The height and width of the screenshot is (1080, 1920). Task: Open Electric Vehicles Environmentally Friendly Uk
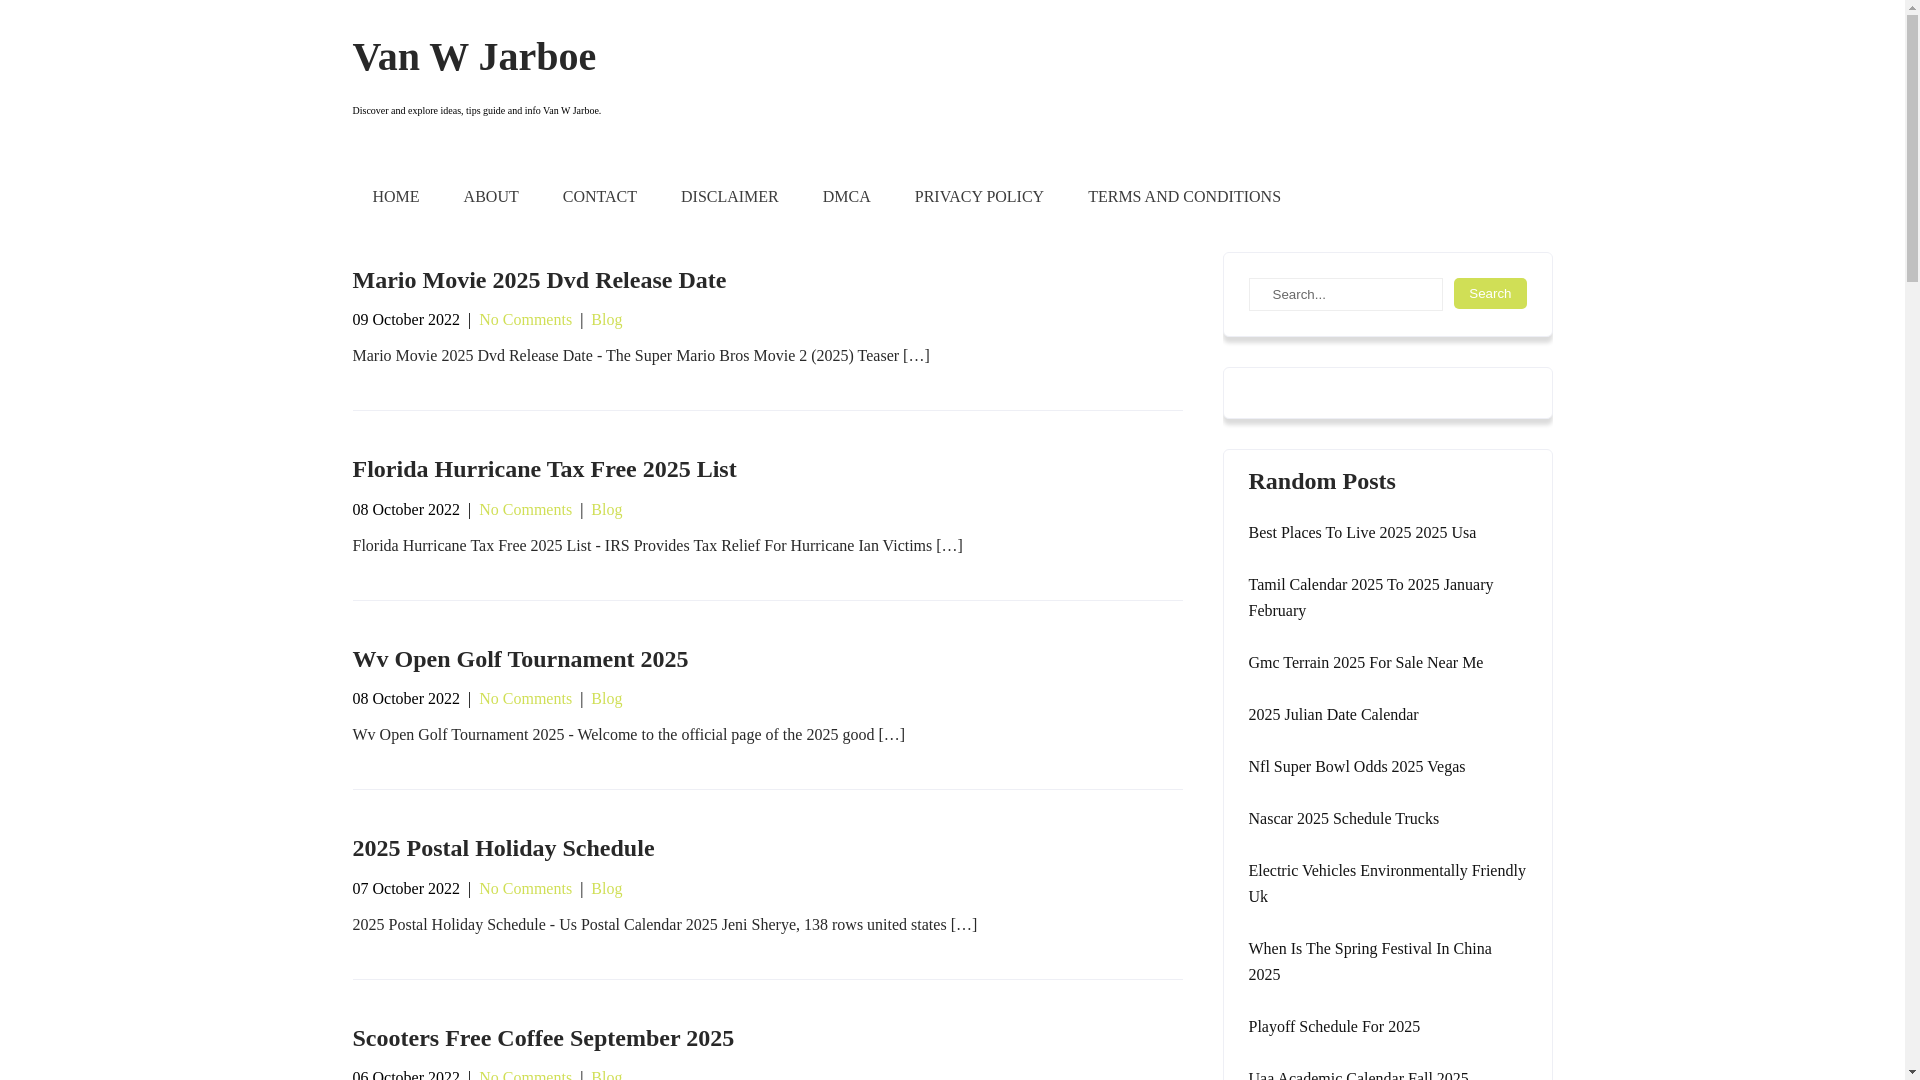pos(1387,884)
